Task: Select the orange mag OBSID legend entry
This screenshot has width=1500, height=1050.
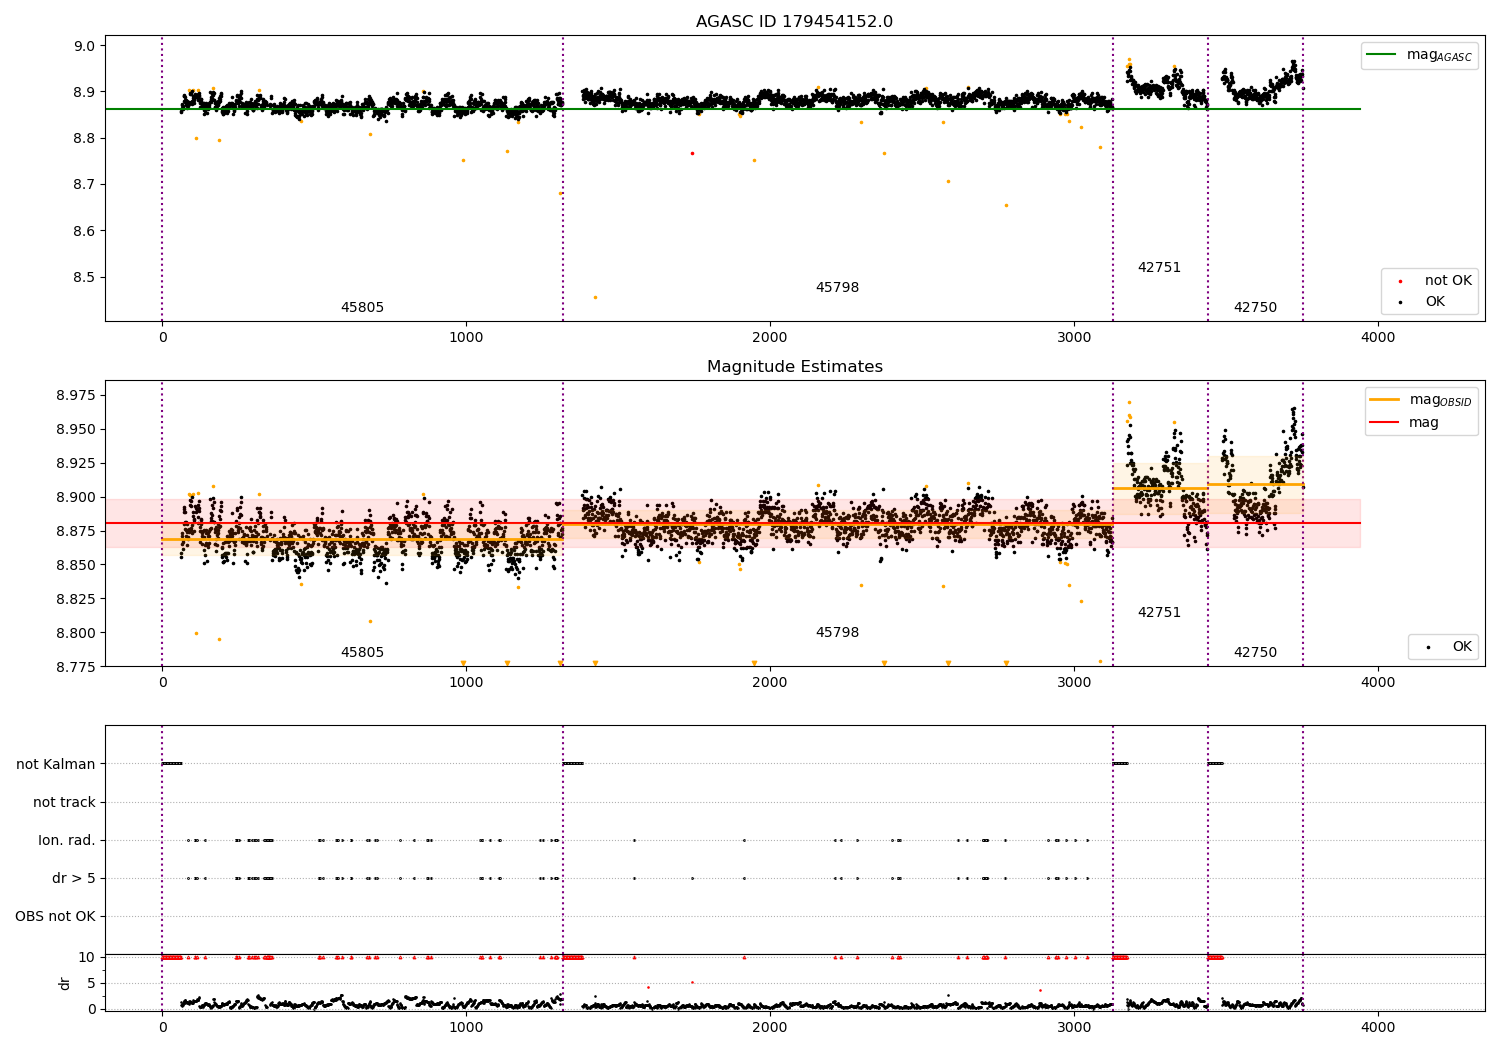Action: point(1420,400)
